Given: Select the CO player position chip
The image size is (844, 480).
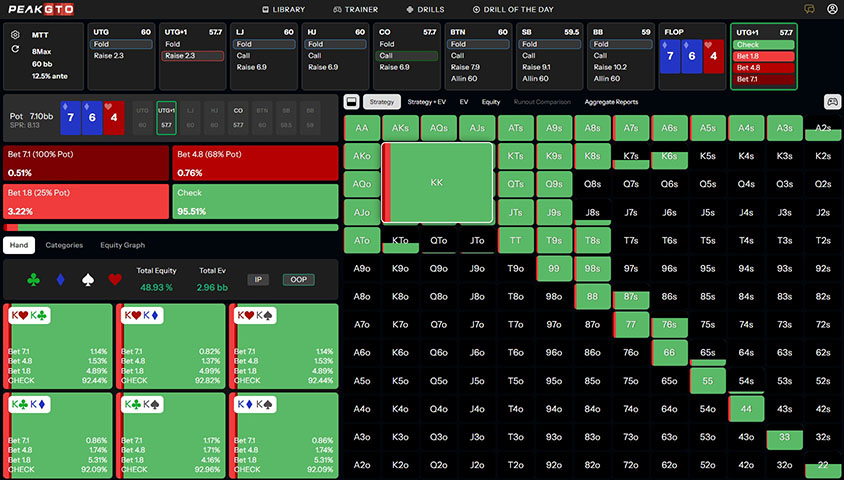Looking at the screenshot, I should [x=238, y=120].
